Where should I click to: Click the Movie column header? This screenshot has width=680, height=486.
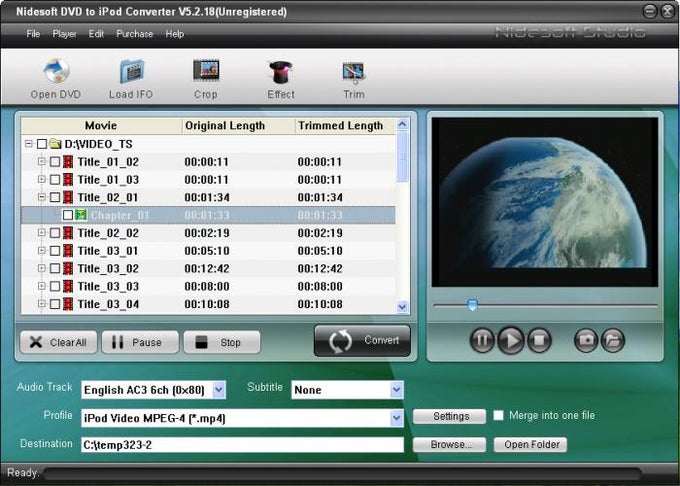(101, 126)
